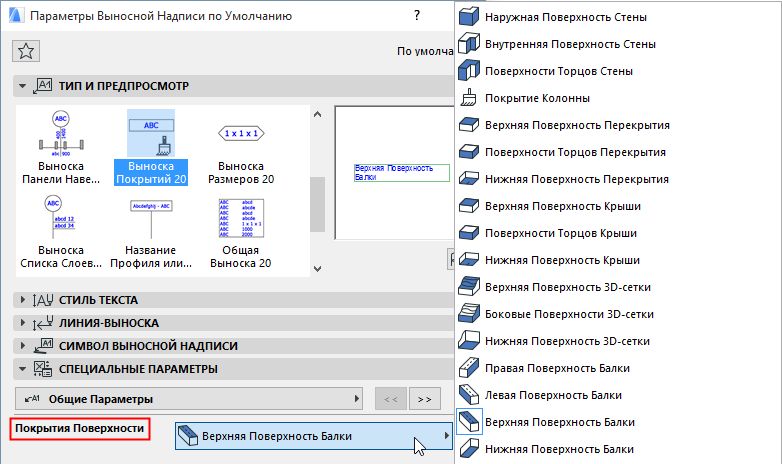Click the Нижняя Поверхность Балки icon
782x464 pixels.
[x=469, y=449]
